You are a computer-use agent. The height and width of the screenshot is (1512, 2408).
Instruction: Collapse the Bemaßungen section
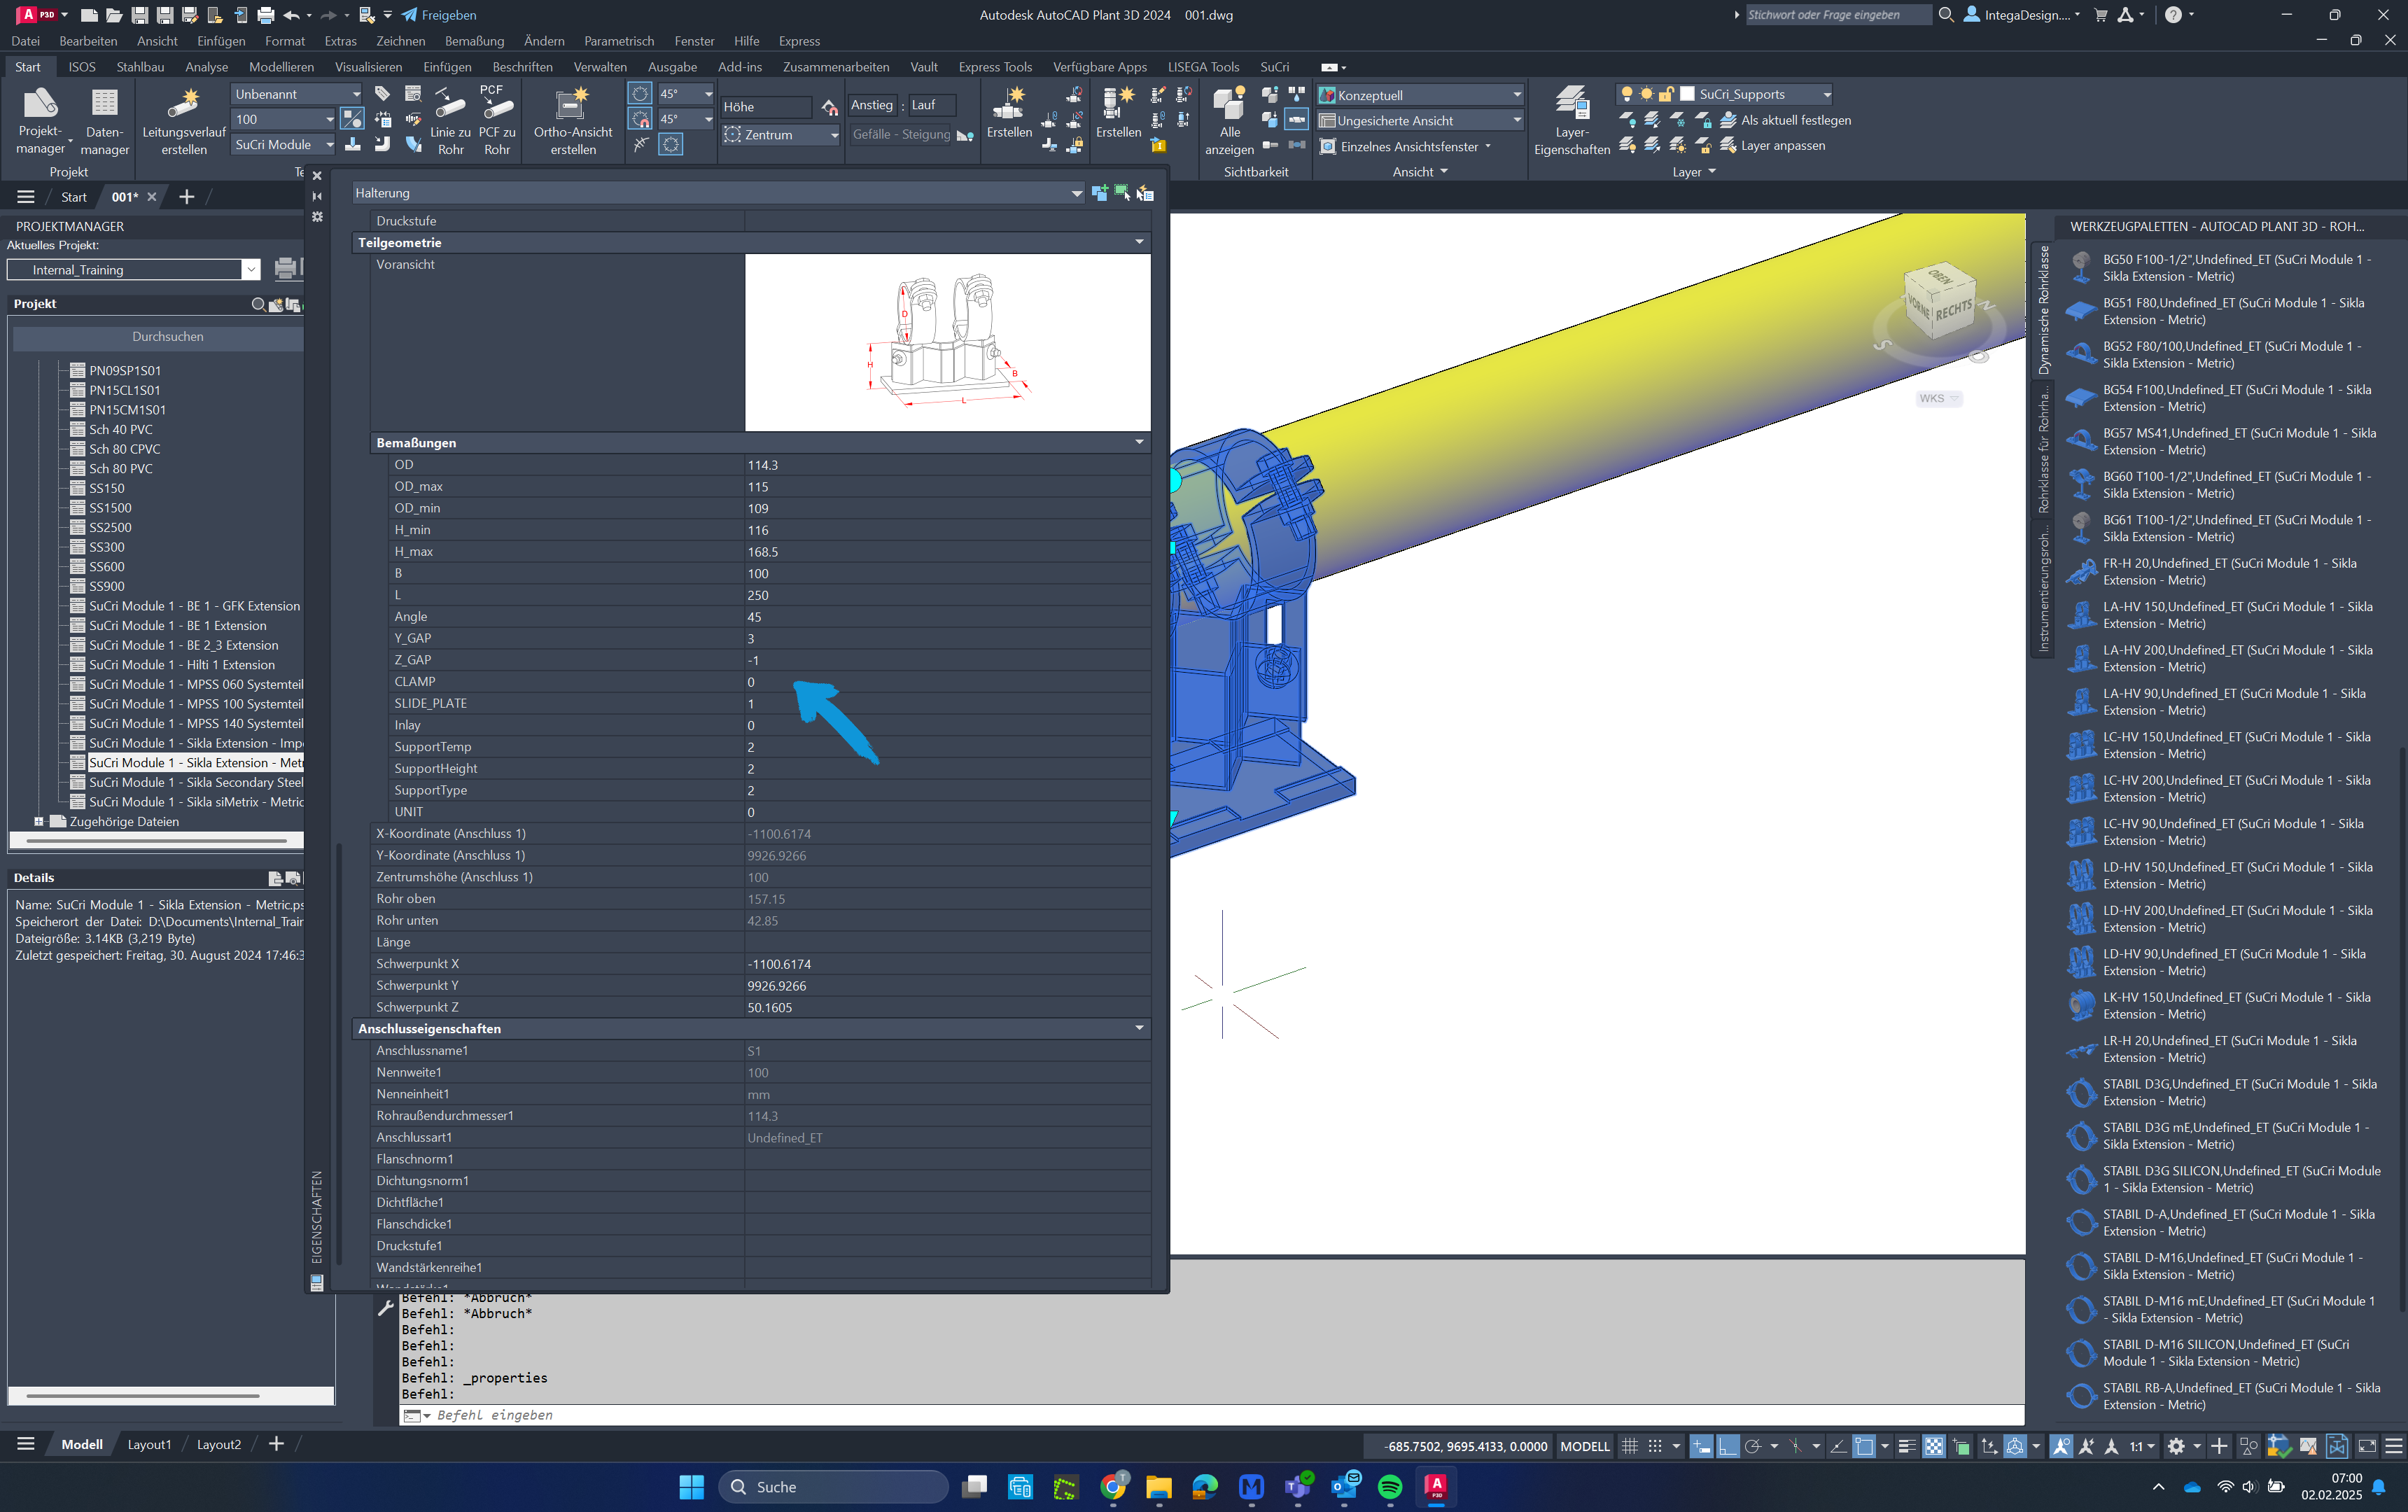pyautogui.click(x=1139, y=442)
